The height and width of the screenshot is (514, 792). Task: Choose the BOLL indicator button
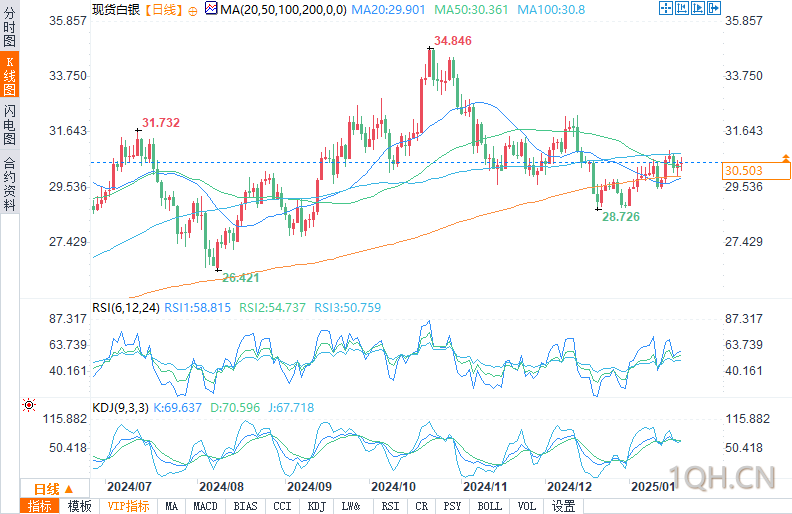pos(489,506)
